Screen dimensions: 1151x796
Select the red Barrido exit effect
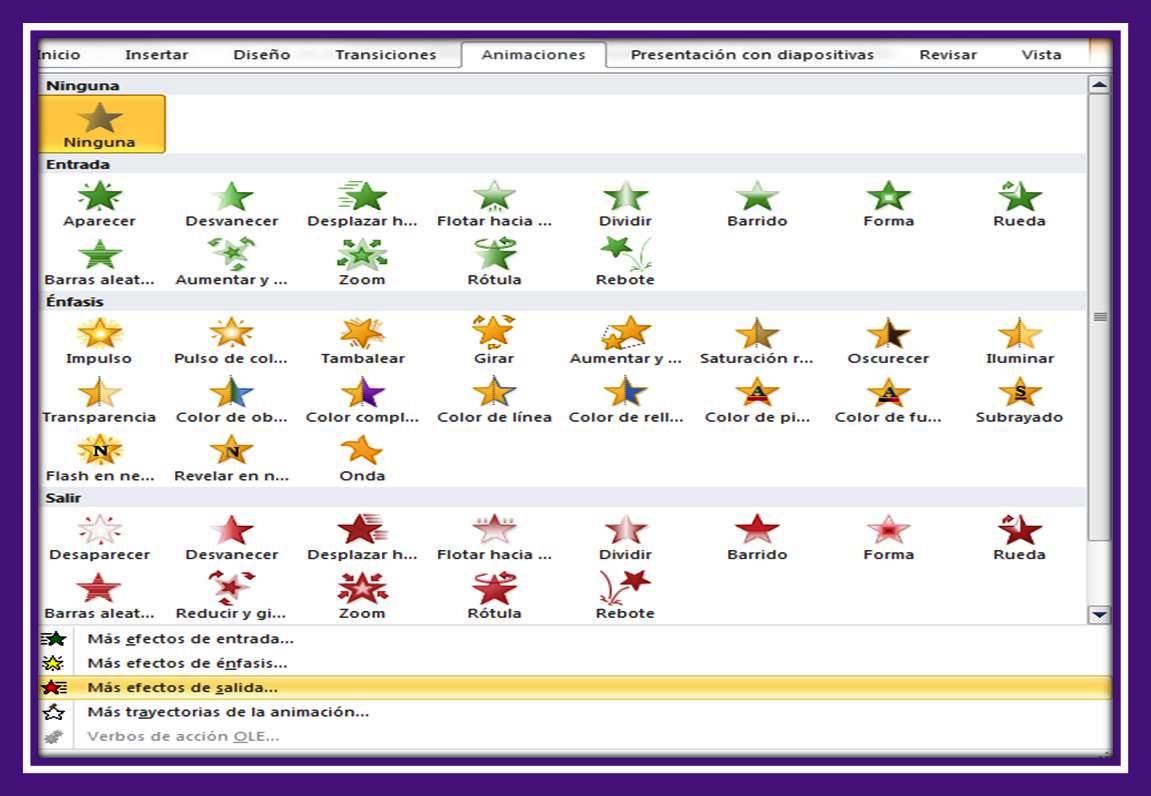[x=757, y=538]
